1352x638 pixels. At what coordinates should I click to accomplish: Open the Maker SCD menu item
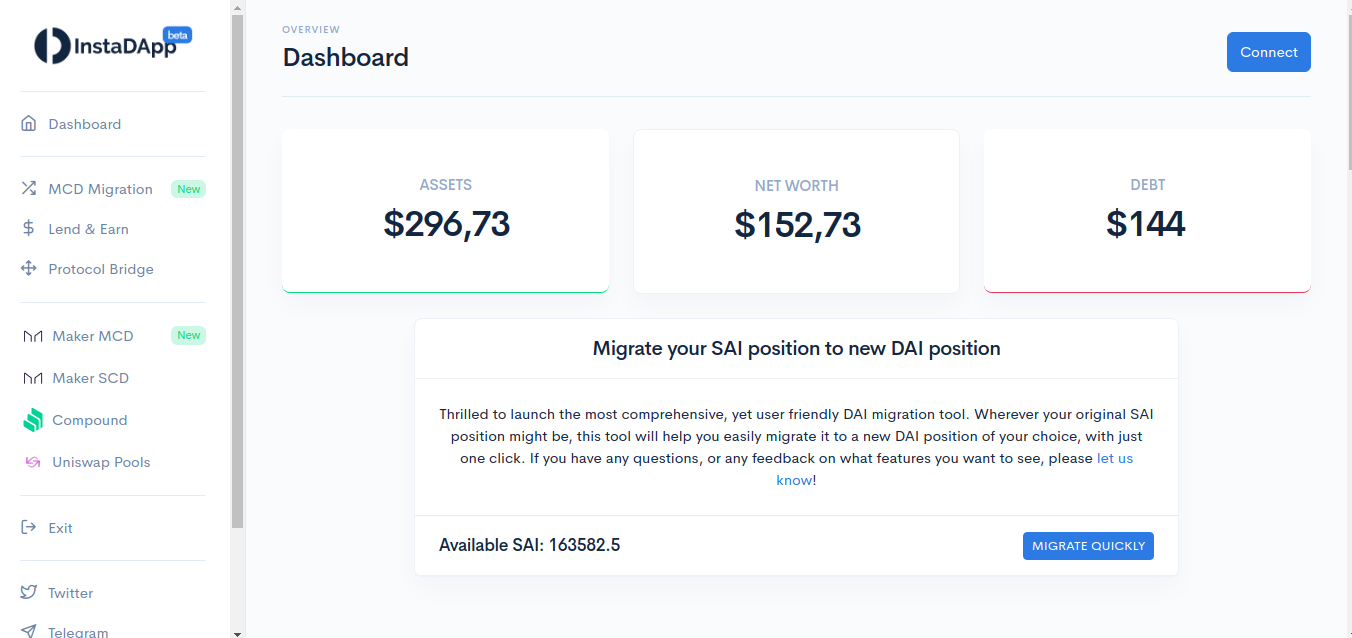coord(90,378)
